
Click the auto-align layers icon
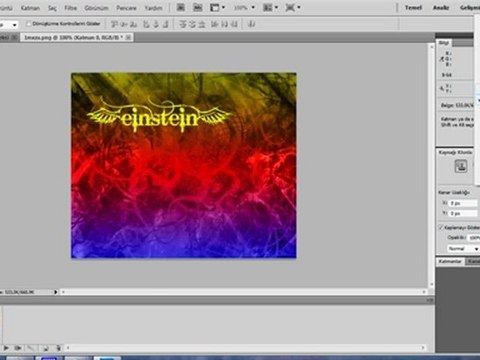(x=252, y=24)
